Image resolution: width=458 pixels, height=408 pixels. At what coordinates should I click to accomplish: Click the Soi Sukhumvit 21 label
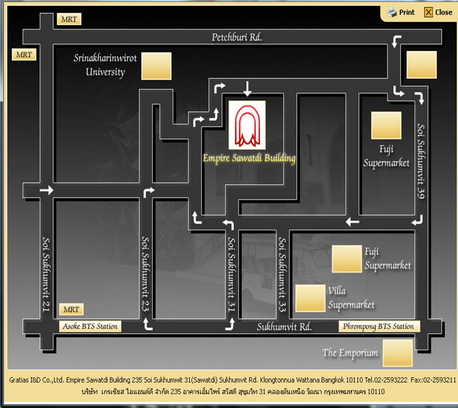46,274
